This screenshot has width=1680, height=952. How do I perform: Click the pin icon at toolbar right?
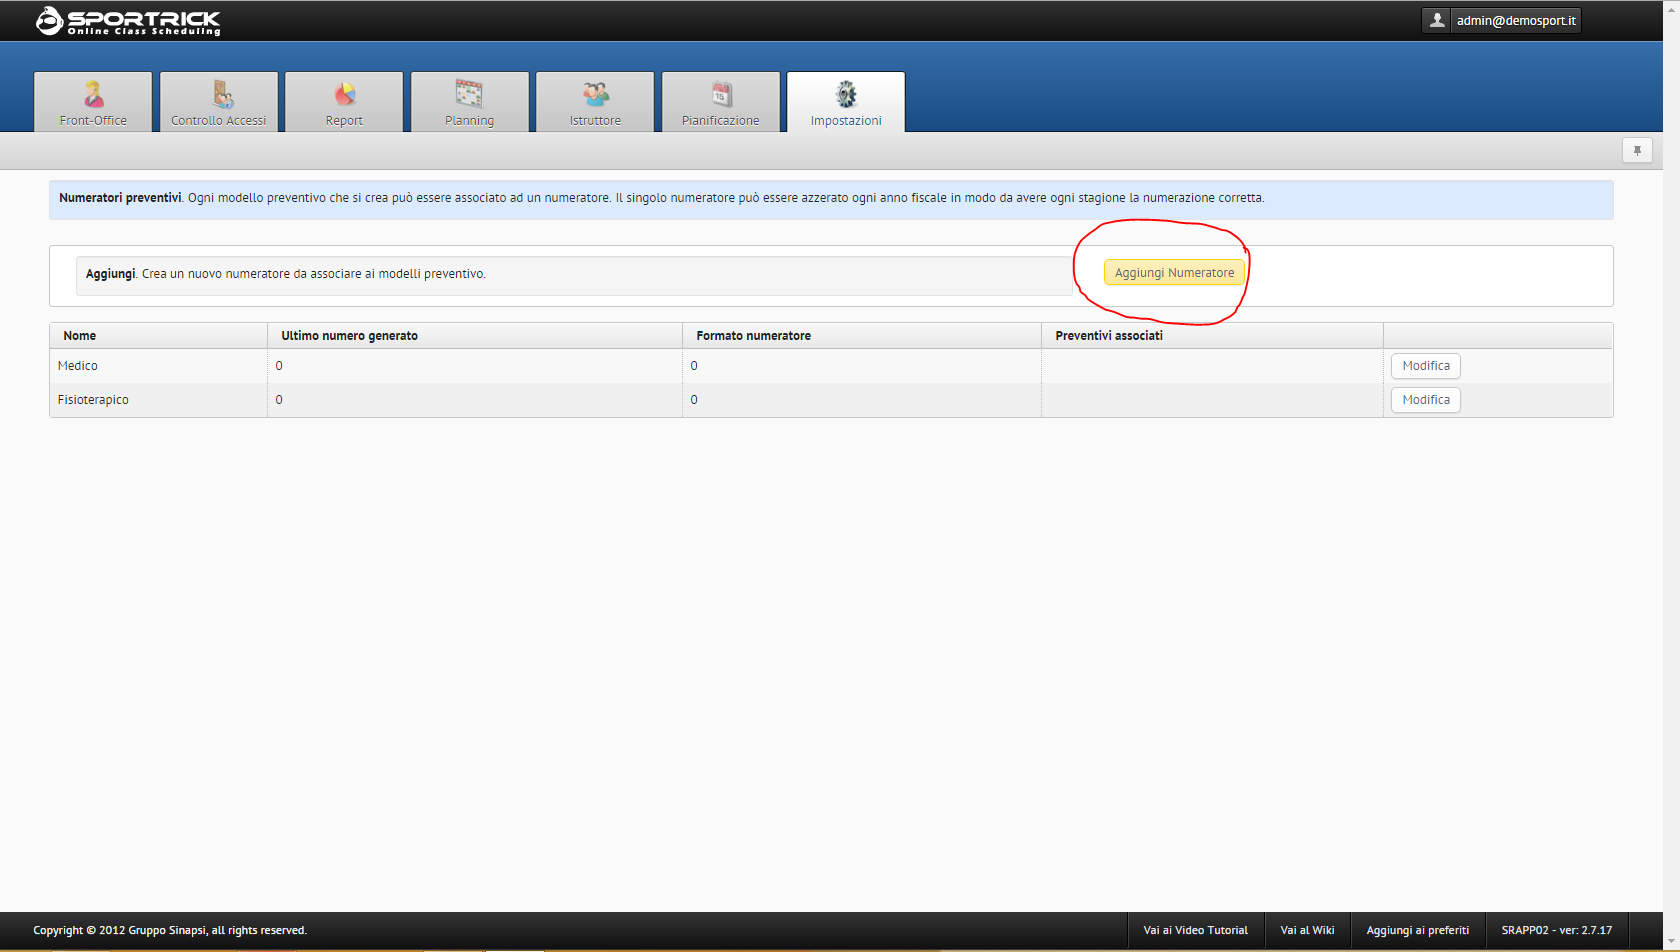1637,151
